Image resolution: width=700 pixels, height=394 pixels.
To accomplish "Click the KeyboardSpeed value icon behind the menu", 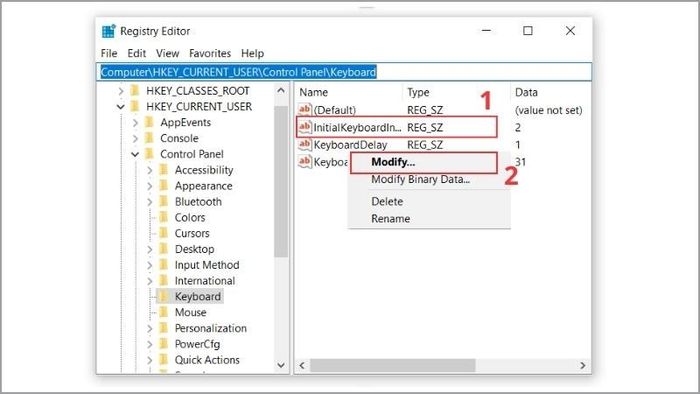I will click(x=304, y=162).
